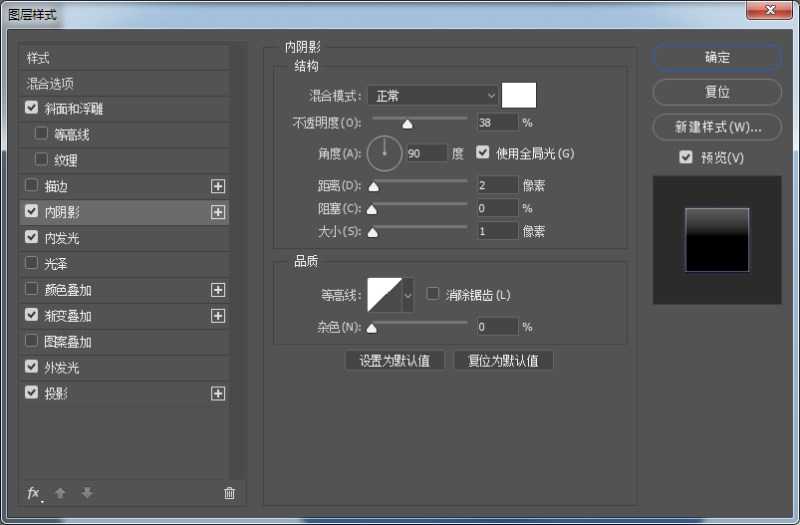The height and width of the screenshot is (525, 800).
Task: Click plus icon next to 投影
Action: click(218, 394)
